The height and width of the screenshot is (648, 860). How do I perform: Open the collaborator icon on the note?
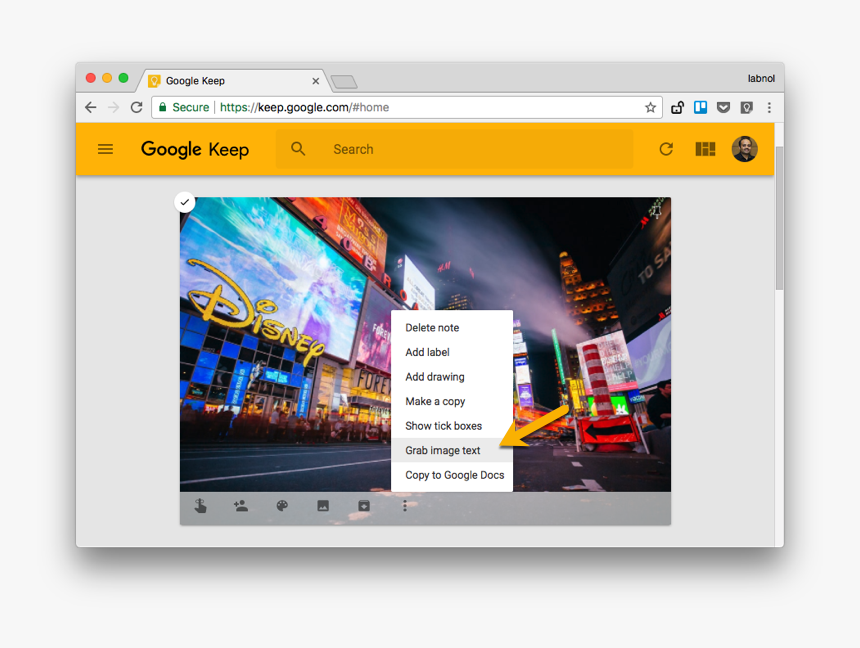[240, 506]
